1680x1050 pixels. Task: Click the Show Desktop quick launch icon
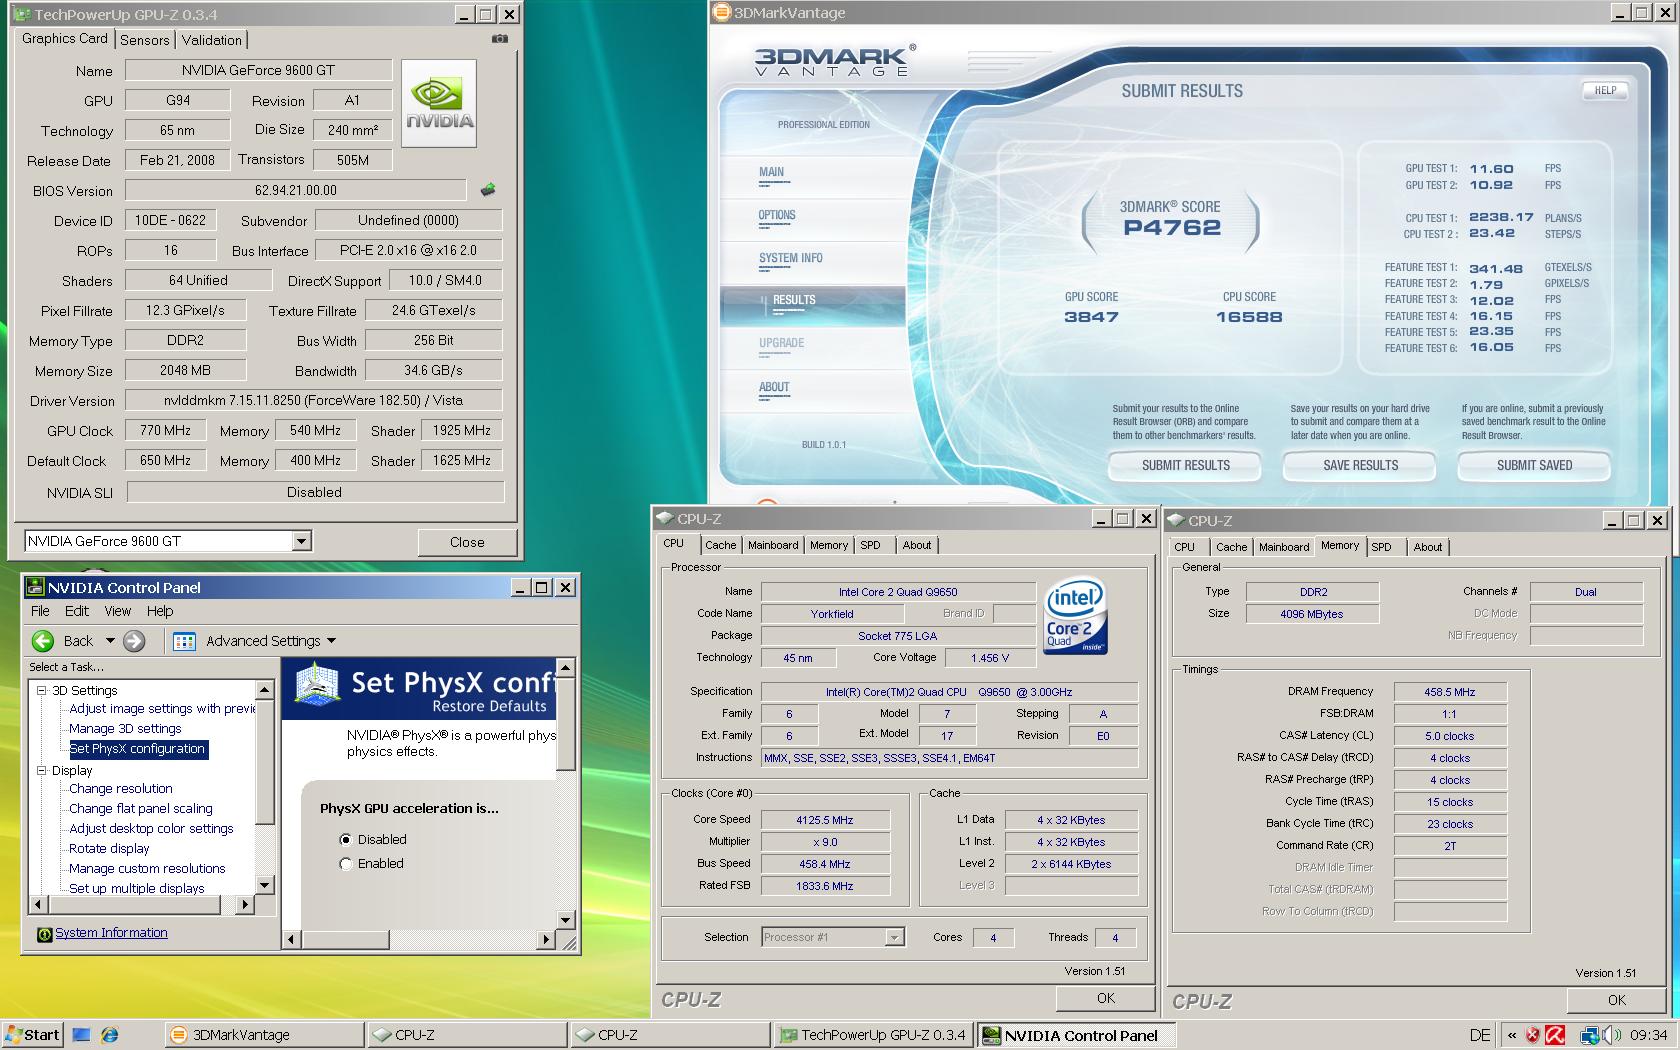point(82,1035)
